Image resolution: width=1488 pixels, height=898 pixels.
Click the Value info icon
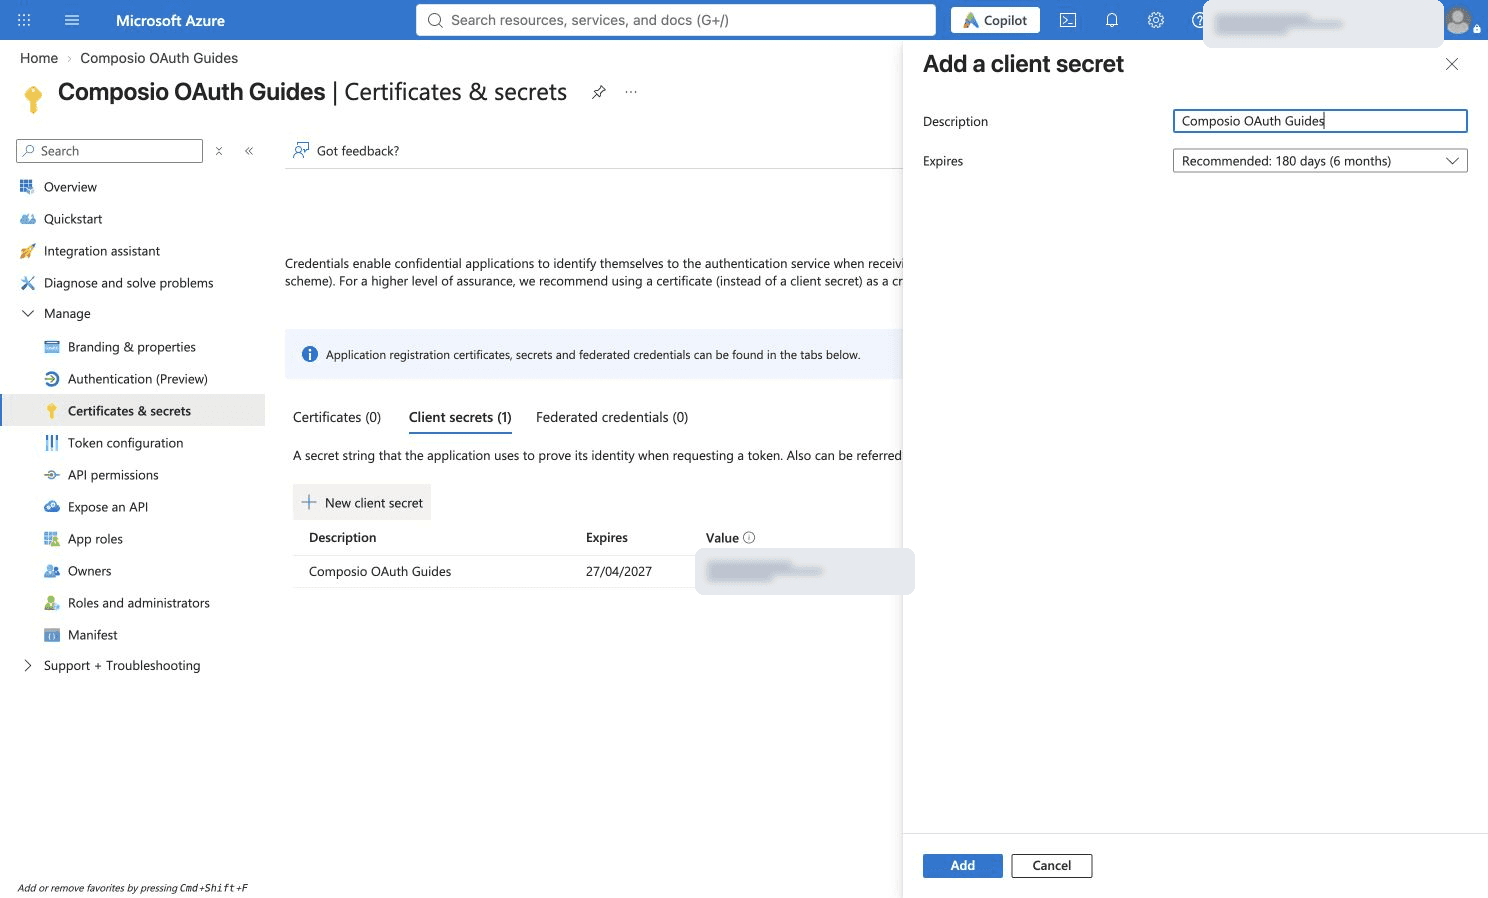749,538
